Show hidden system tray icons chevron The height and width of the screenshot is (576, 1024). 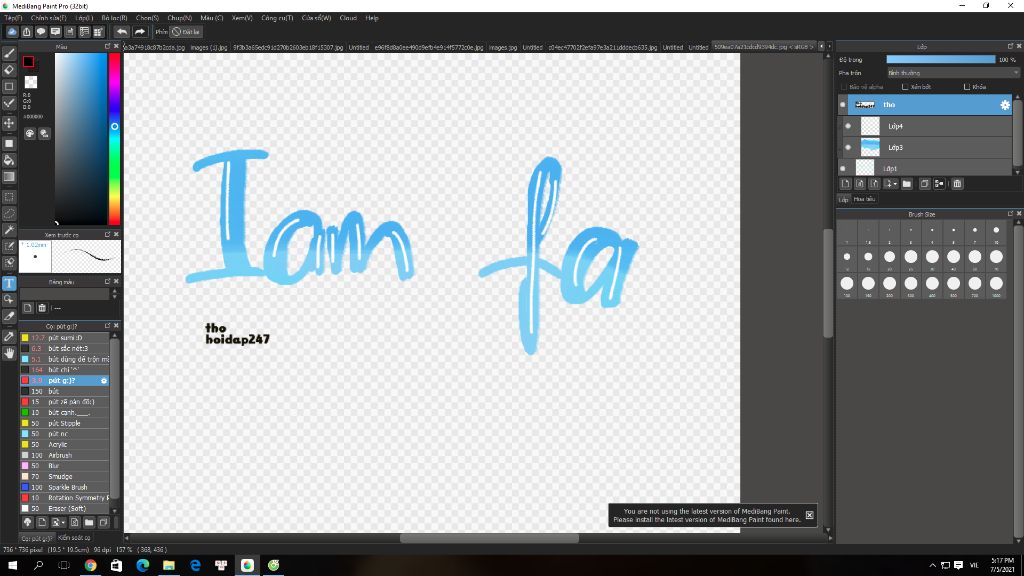pyautogui.click(x=933, y=566)
